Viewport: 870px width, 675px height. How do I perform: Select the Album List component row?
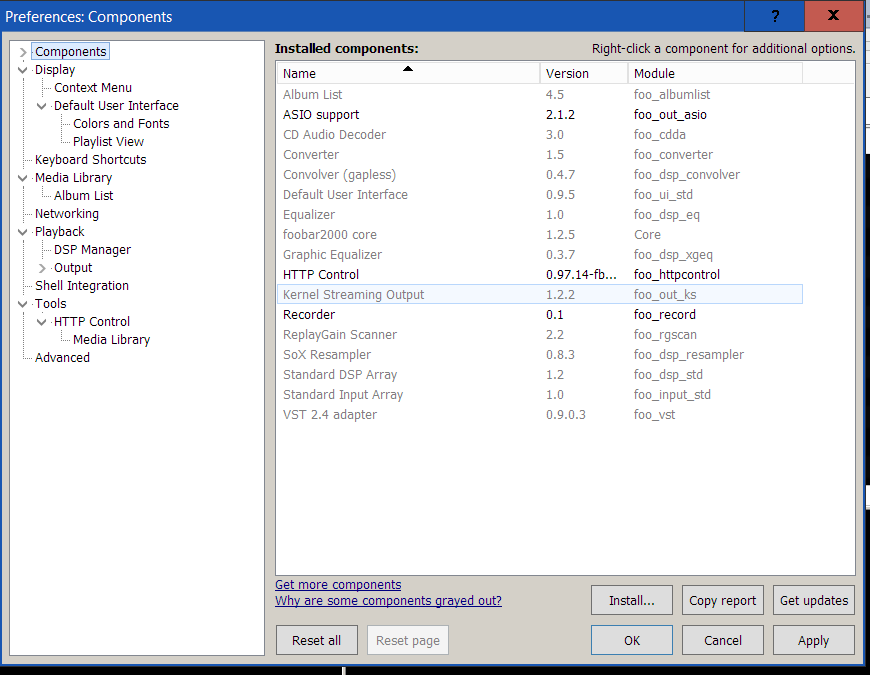point(540,95)
